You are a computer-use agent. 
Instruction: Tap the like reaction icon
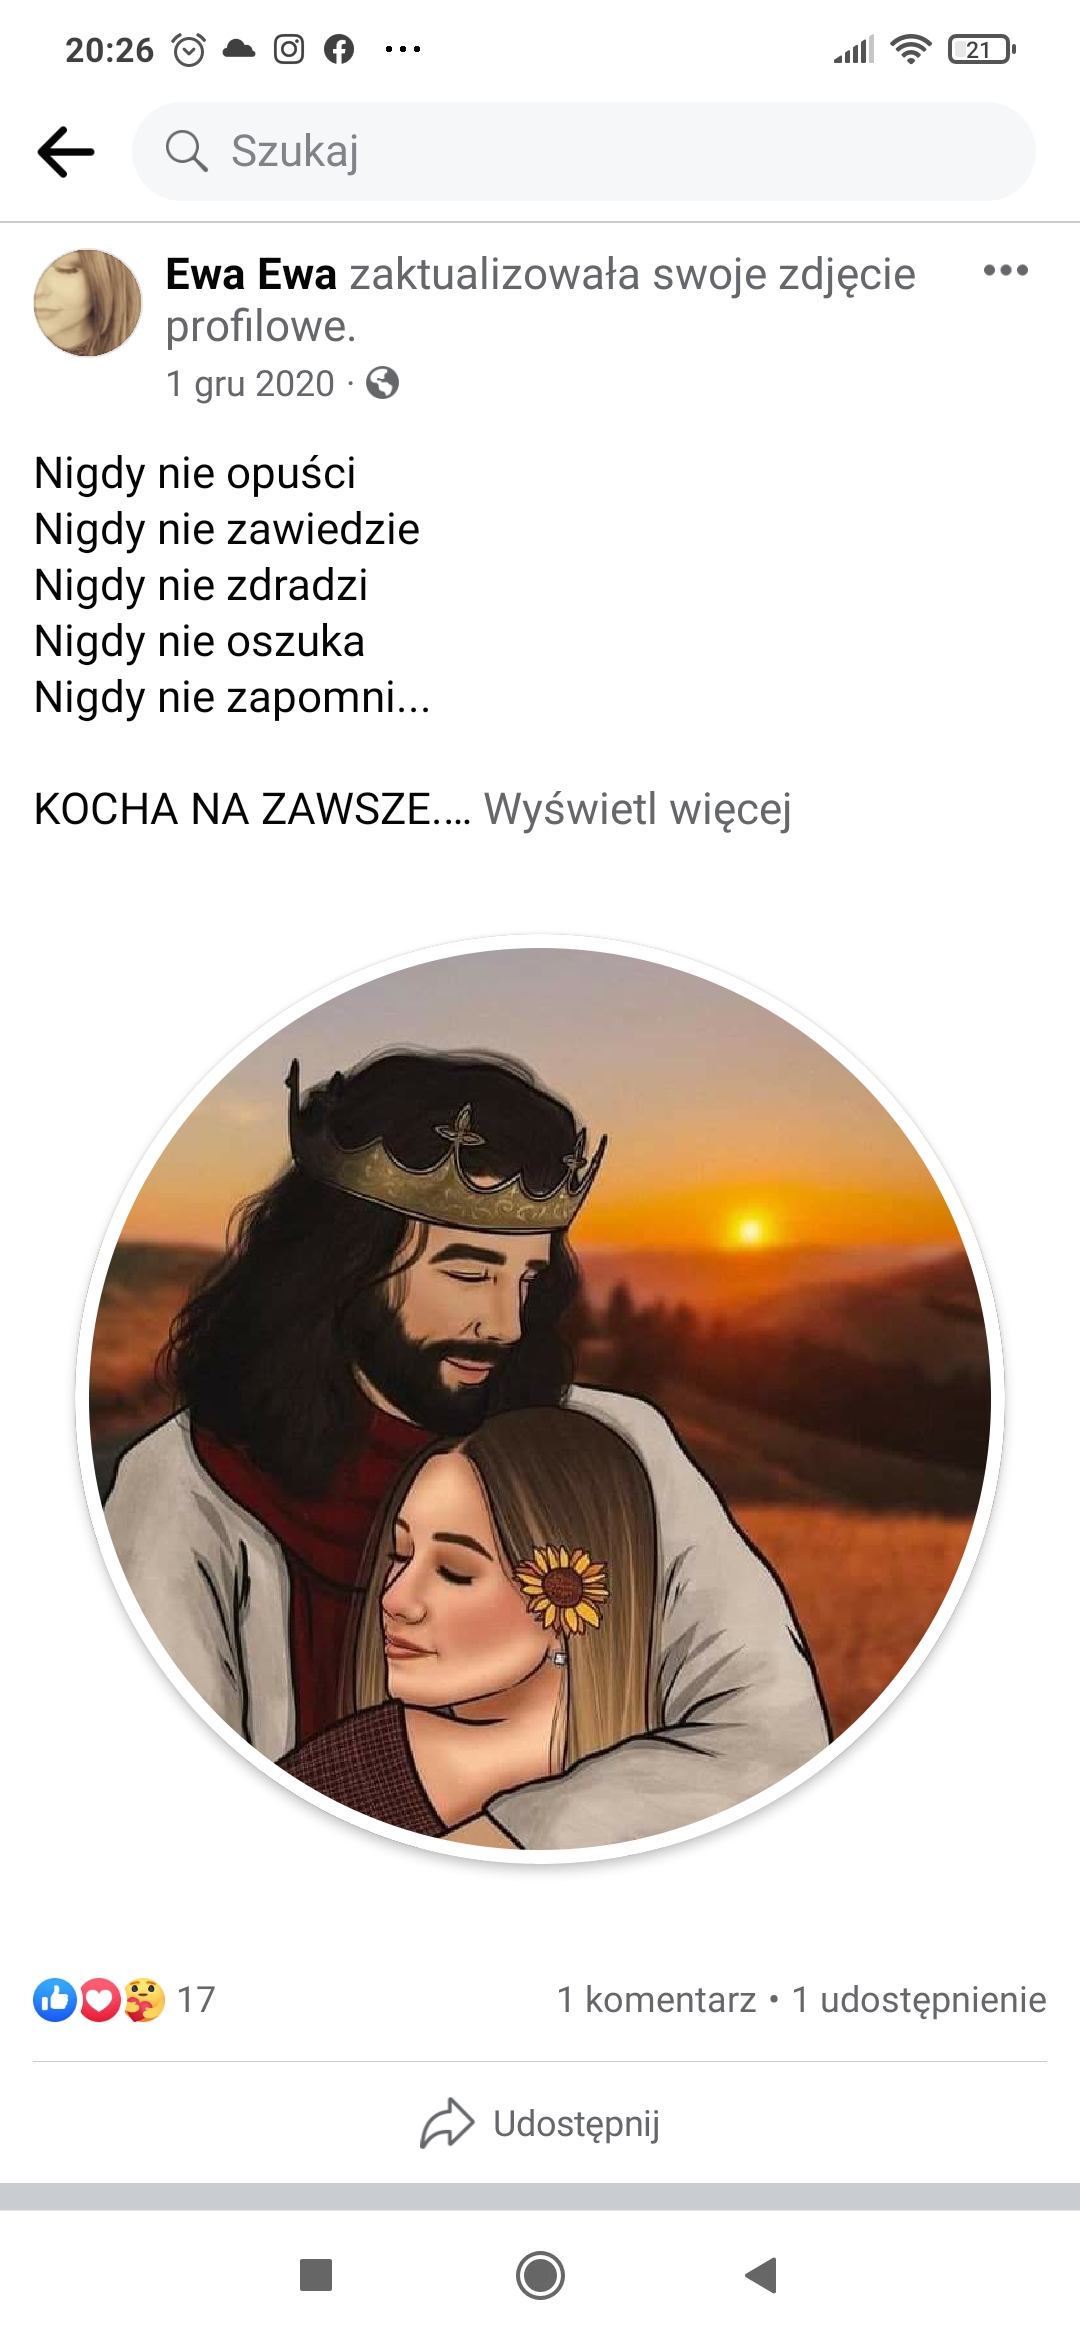pos(55,2000)
